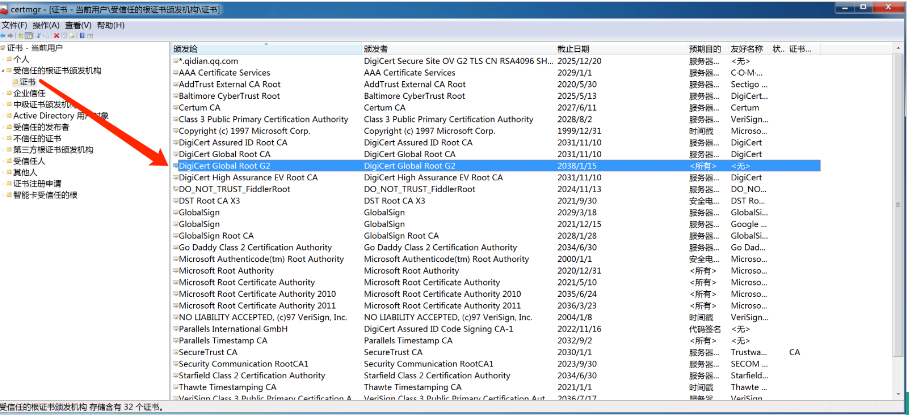The image size is (913, 415).
Task: Expand the 受信任人 tree node
Action: [3, 161]
